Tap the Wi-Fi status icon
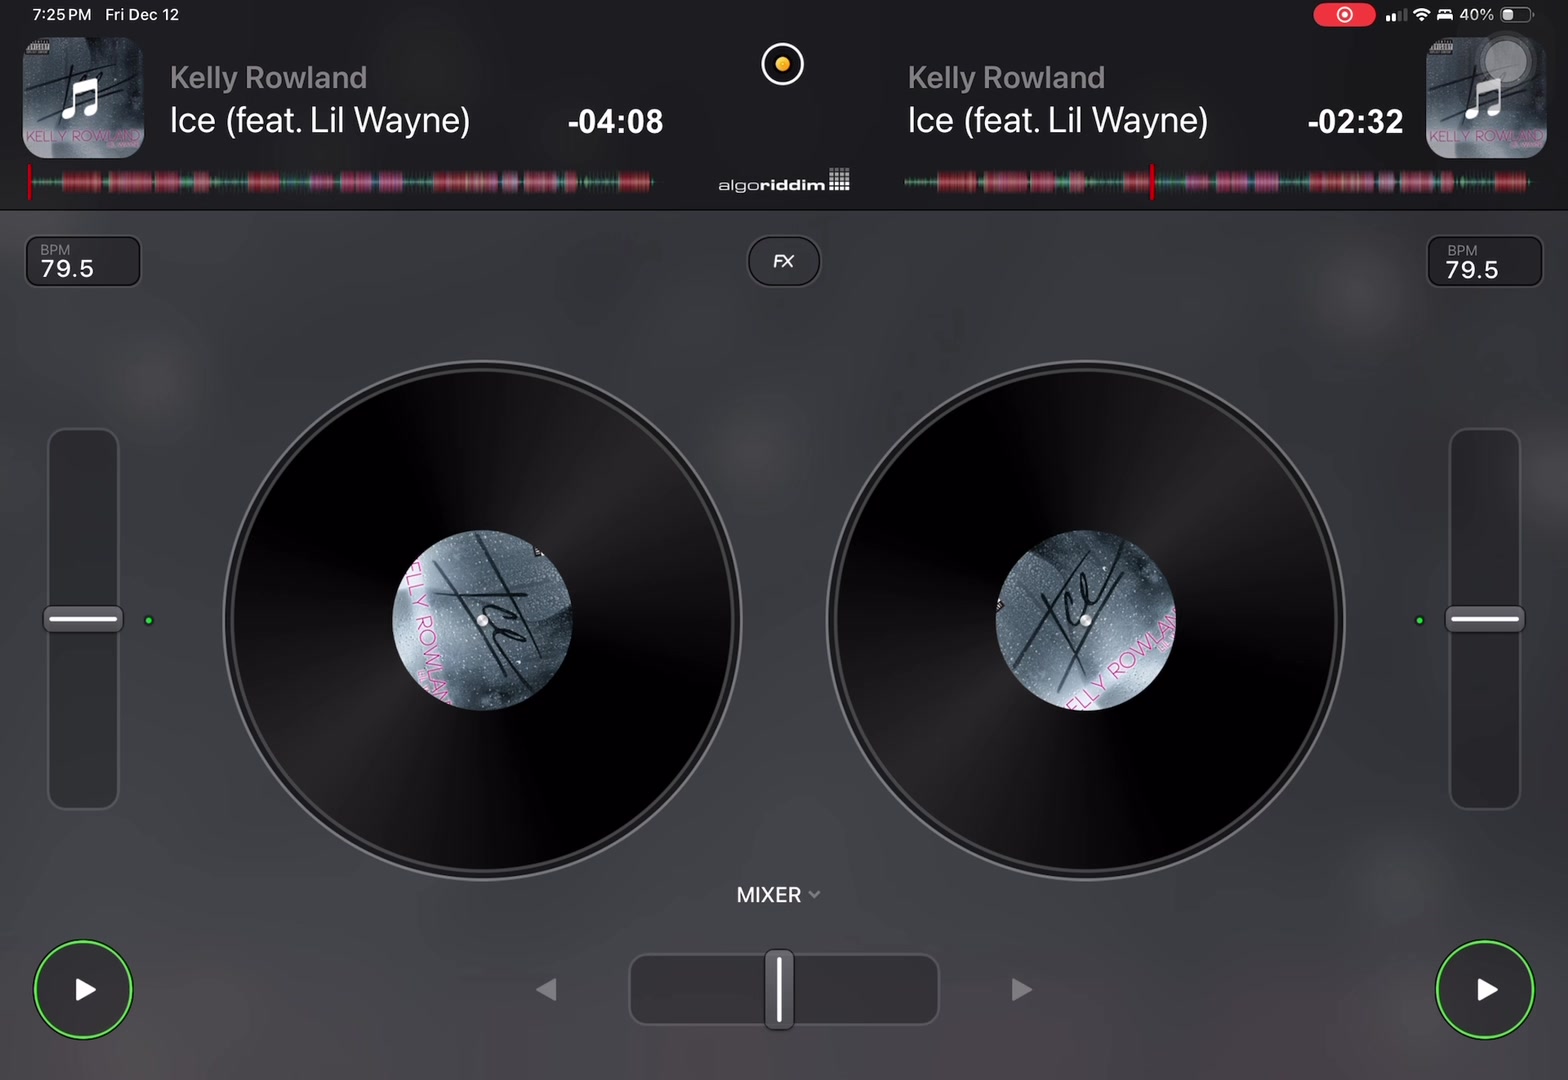The image size is (1568, 1080). pos(1421,15)
